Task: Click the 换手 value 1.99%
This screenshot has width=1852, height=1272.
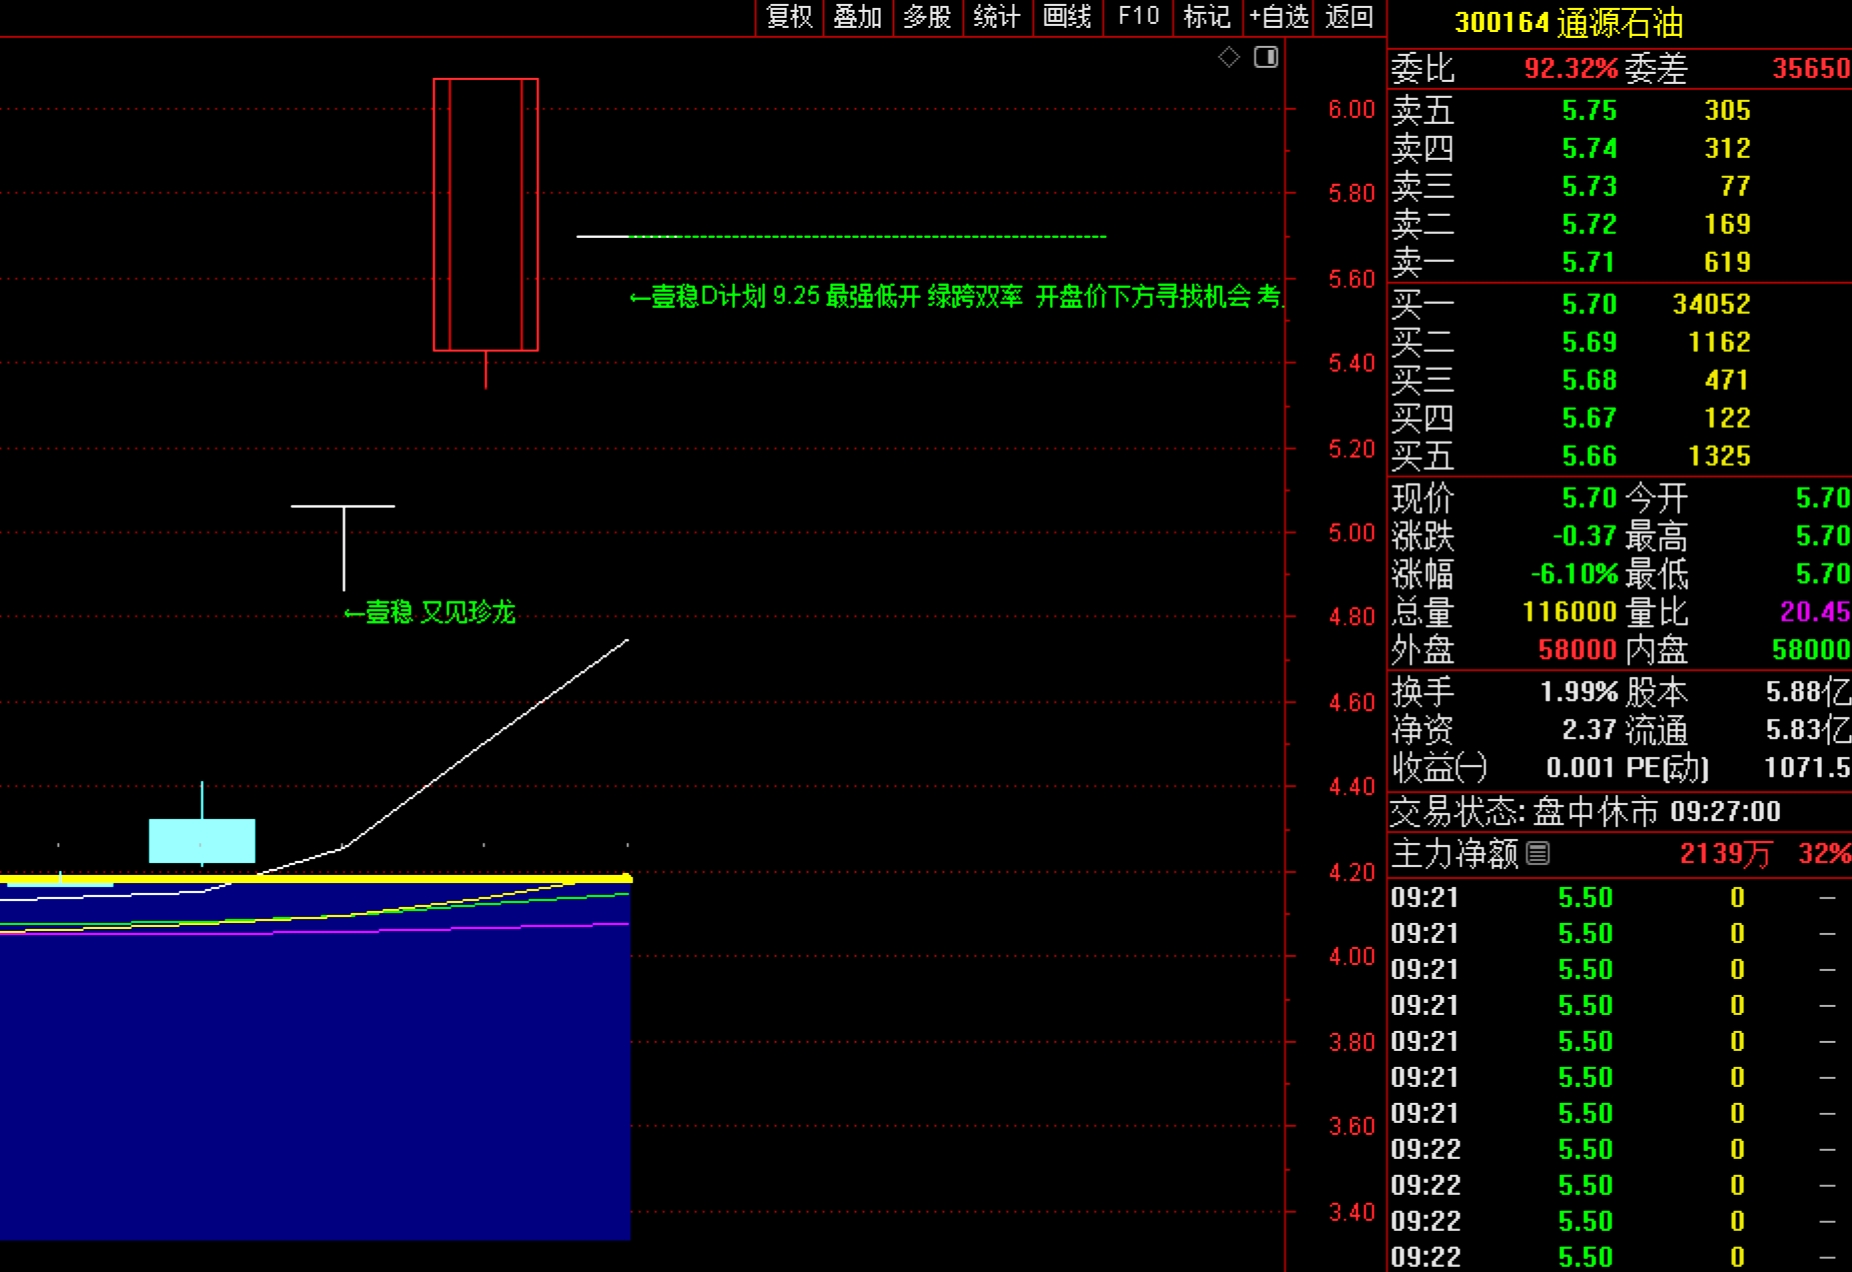Action: tap(1578, 692)
